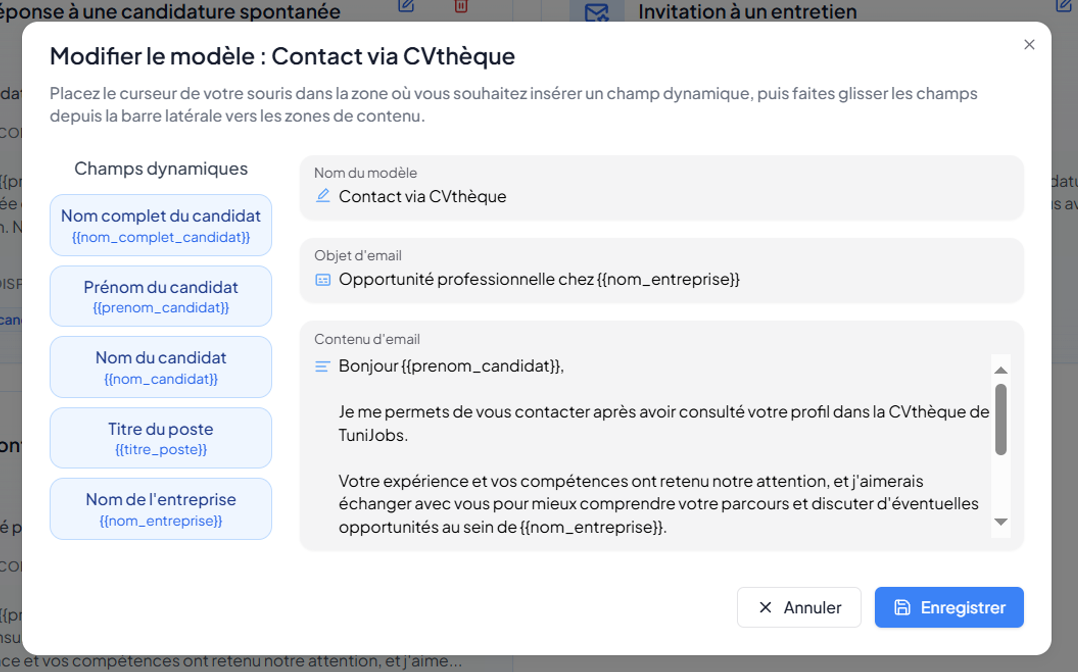Click the X icon inside Annuler button

(766, 607)
